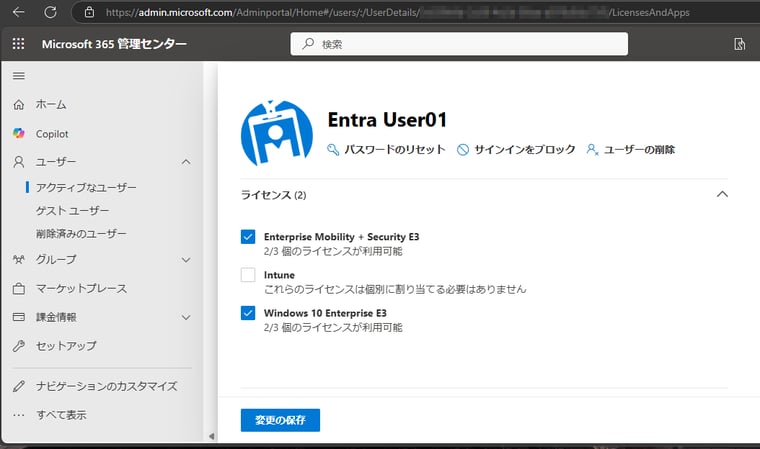Image resolution: width=760 pixels, height=449 pixels.
Task: Collapse the navigation hamburger menu
Action: point(19,76)
